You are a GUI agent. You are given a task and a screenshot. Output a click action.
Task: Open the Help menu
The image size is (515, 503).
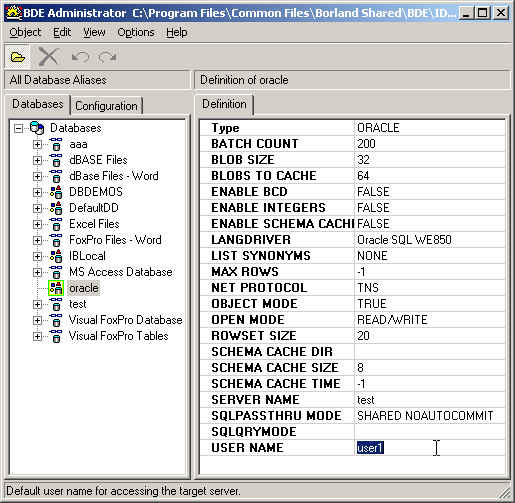(177, 32)
